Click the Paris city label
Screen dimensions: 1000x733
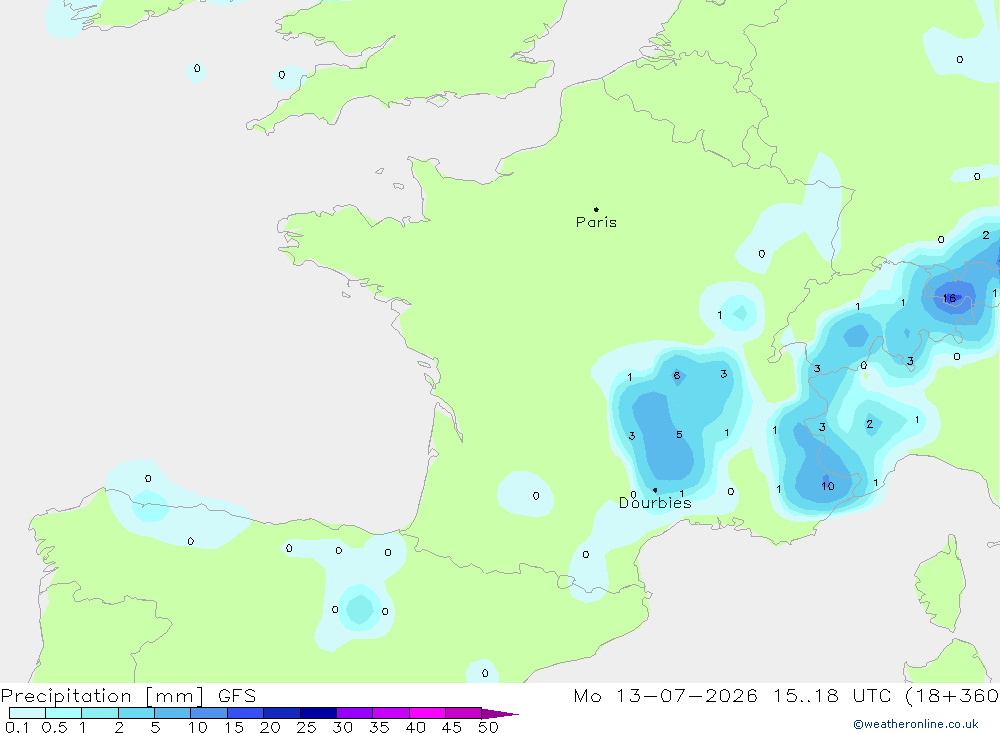pyautogui.click(x=596, y=222)
